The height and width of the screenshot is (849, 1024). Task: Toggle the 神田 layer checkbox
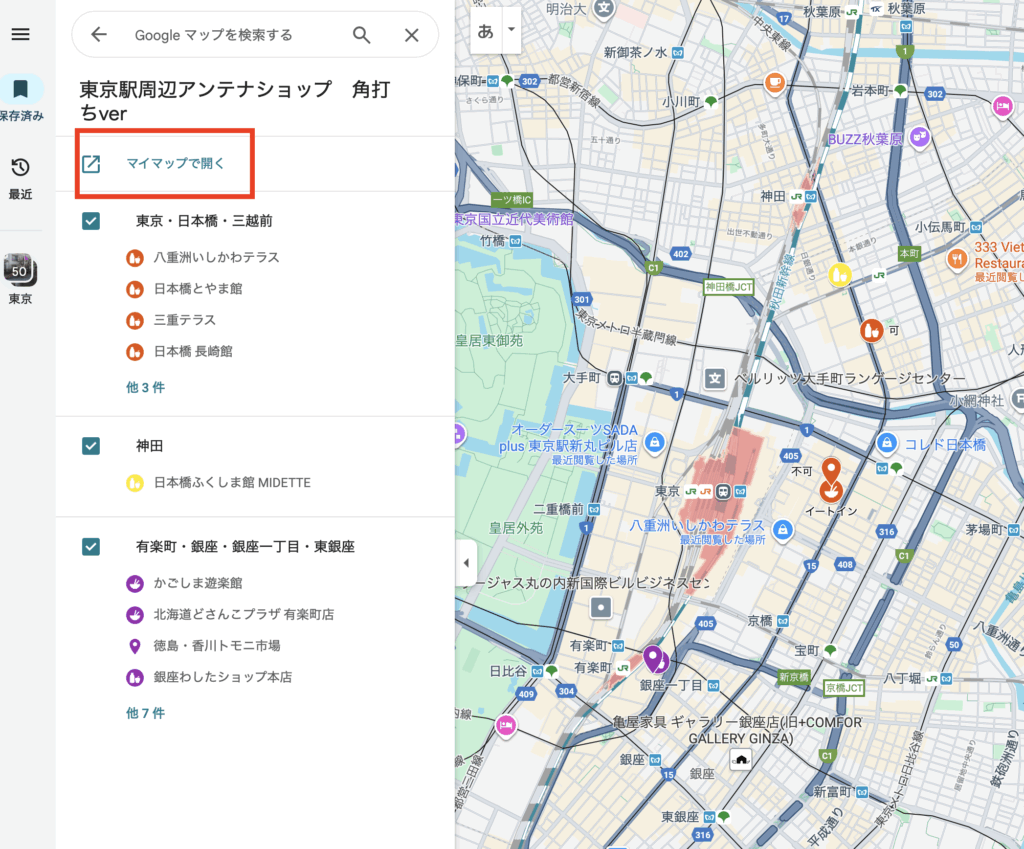pos(91,446)
